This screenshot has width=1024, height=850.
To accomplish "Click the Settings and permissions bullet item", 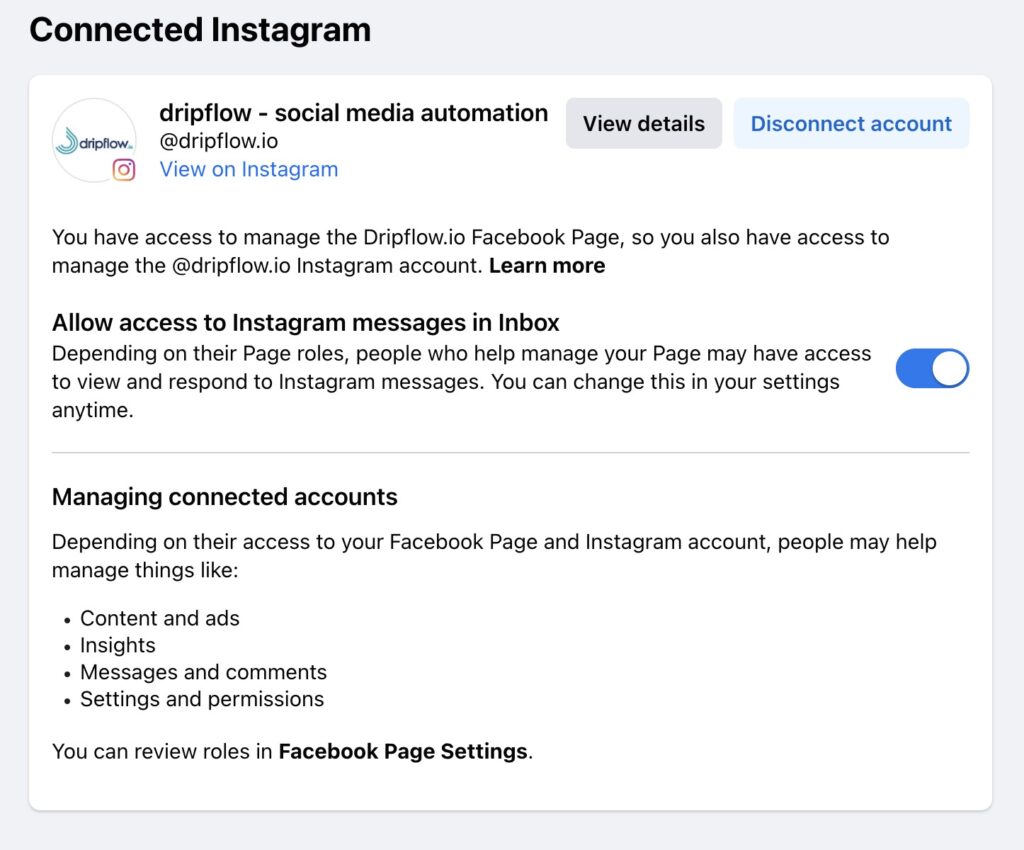I will click(202, 699).
